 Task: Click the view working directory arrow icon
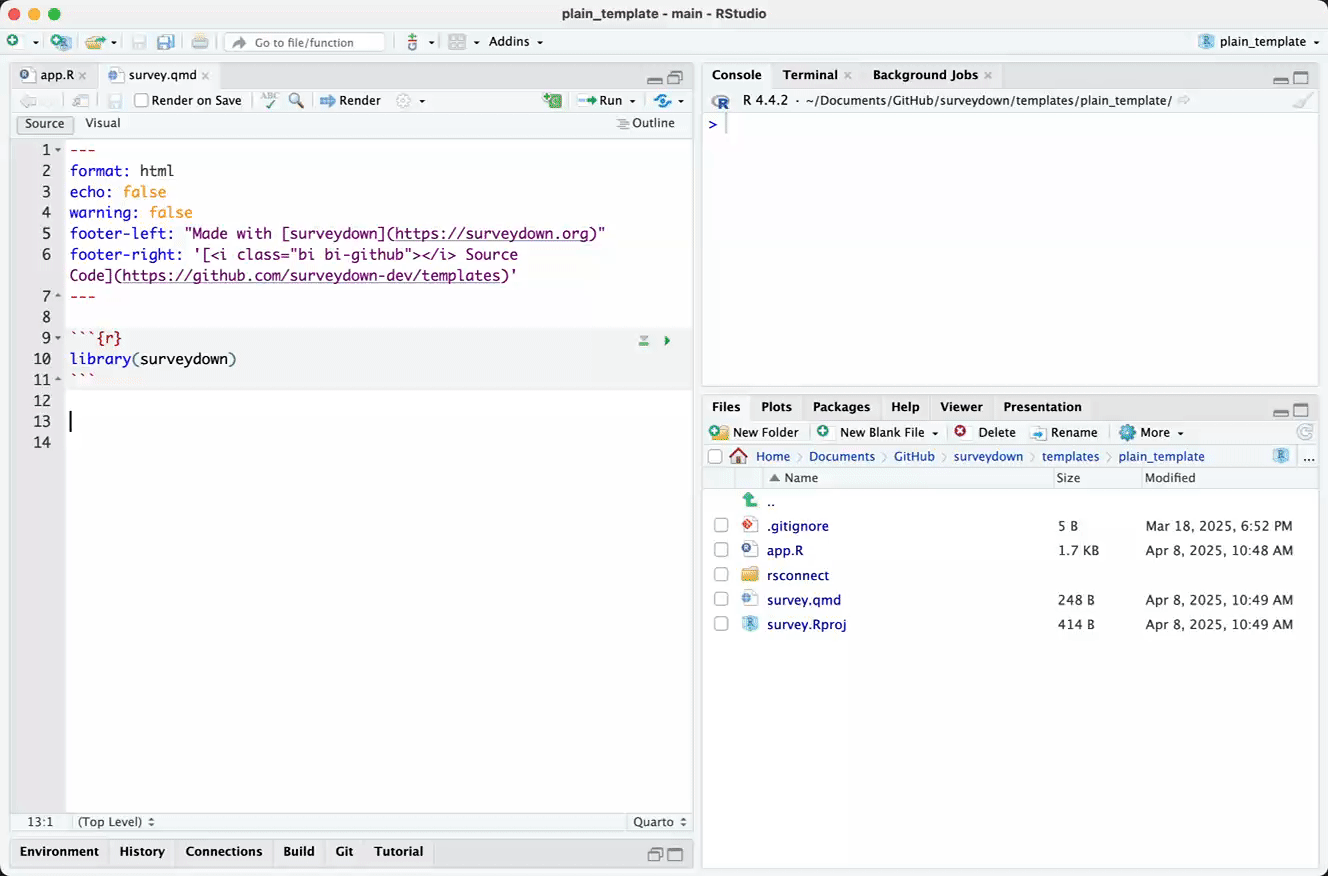click(x=1184, y=100)
